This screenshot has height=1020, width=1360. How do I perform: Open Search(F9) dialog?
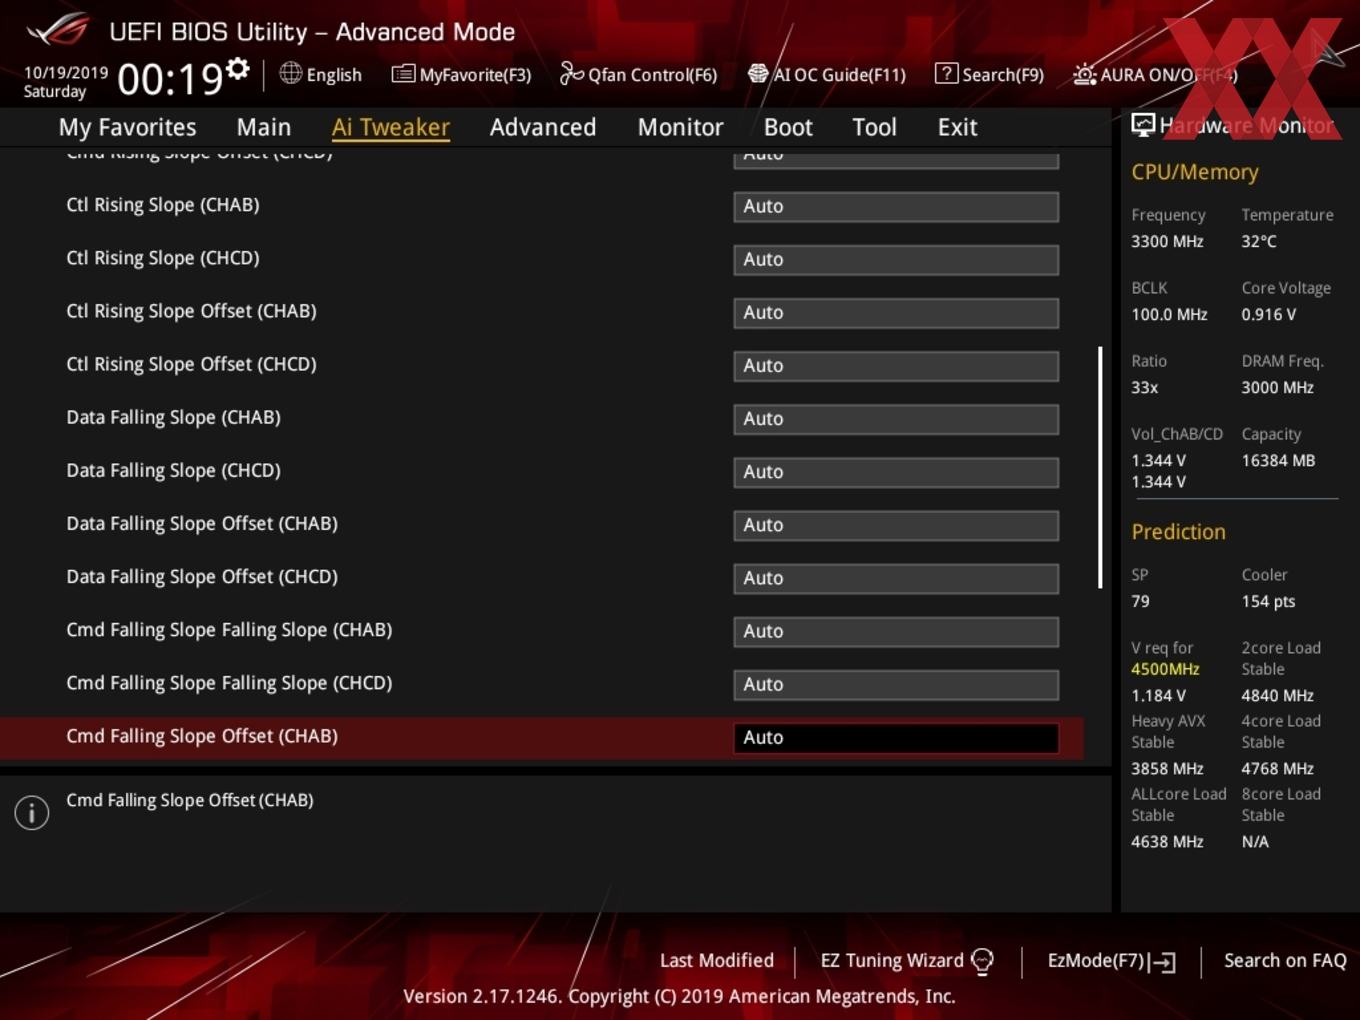989,75
